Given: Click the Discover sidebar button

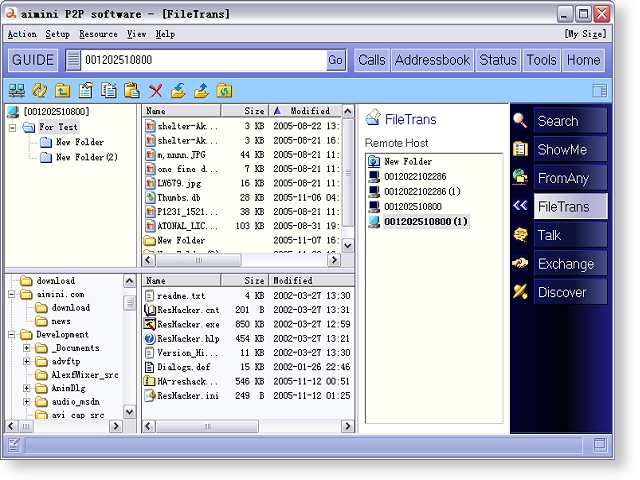Looking at the screenshot, I should [x=570, y=292].
